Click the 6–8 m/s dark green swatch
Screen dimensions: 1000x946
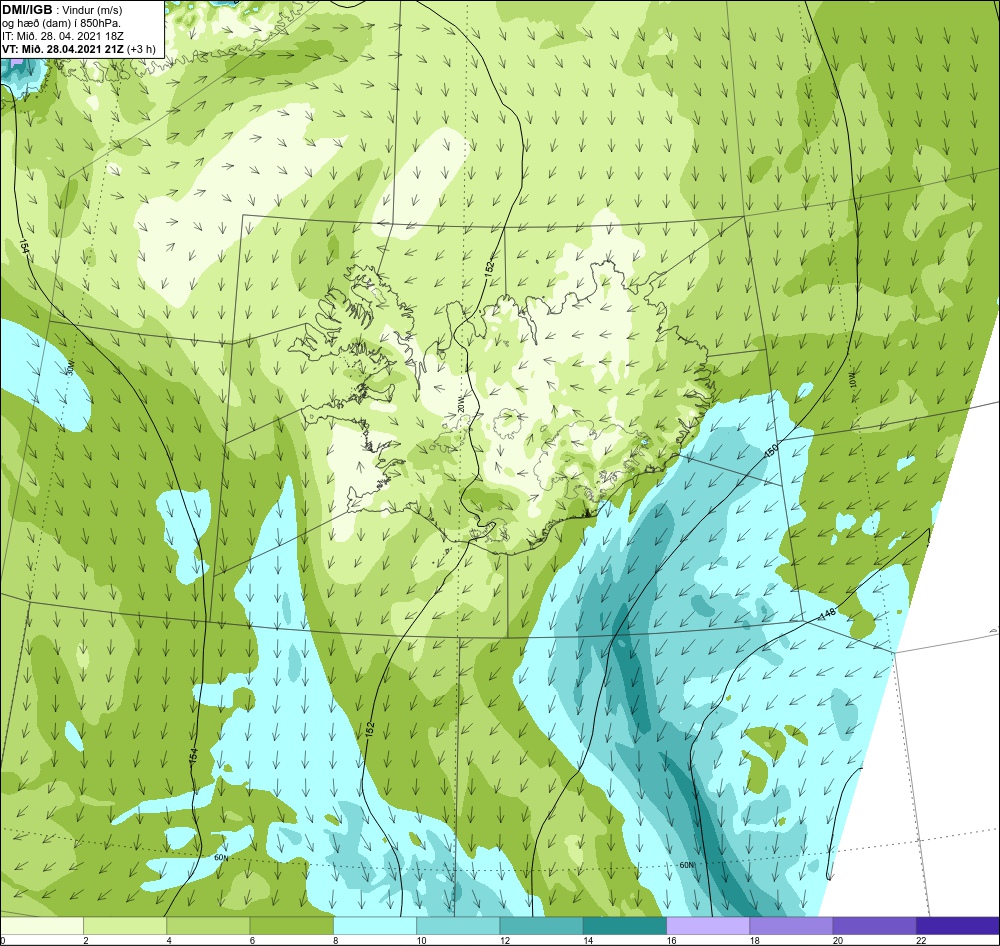(291, 925)
